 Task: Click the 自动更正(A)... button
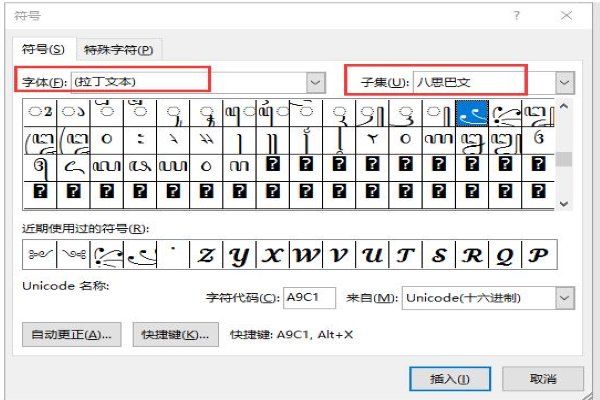72,335
